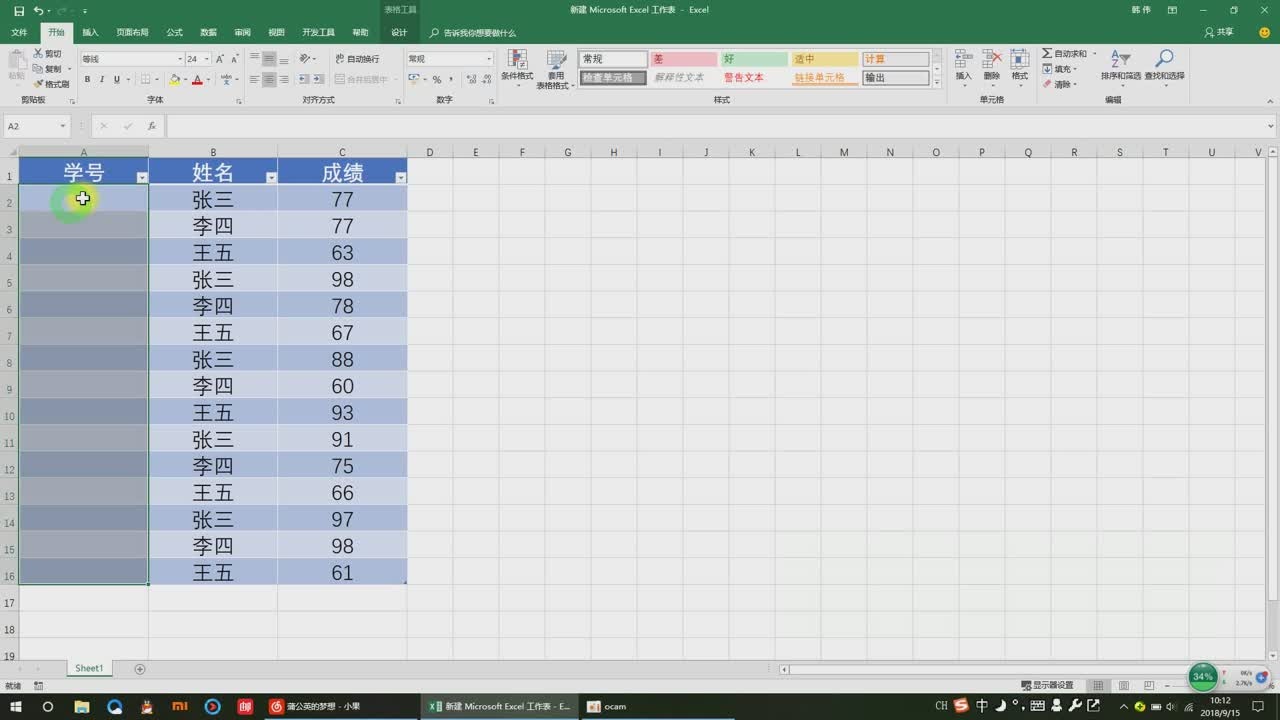Toggle middle vertical alignment
The width and height of the screenshot is (1280, 720).
click(x=269, y=59)
